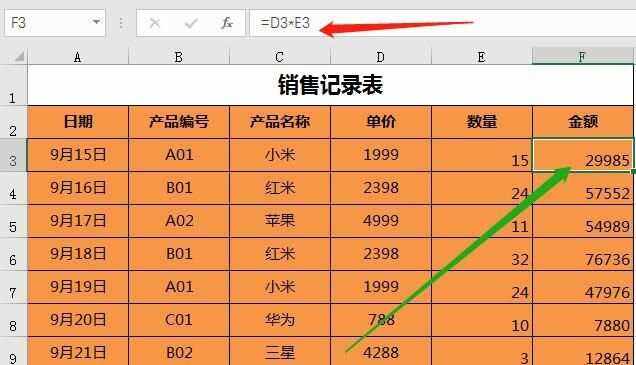
Task: Click the Name Box showing F3
Action: click(x=55, y=23)
